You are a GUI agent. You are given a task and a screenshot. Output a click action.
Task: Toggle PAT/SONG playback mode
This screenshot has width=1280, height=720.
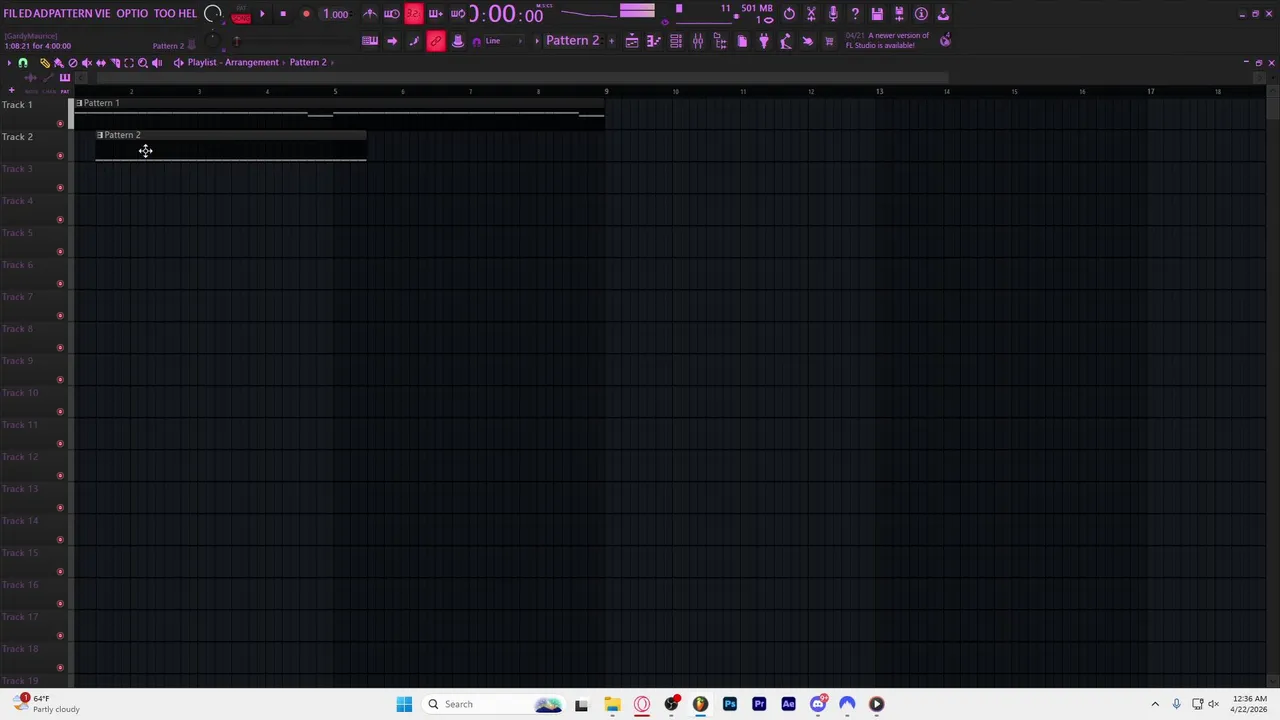[241, 14]
